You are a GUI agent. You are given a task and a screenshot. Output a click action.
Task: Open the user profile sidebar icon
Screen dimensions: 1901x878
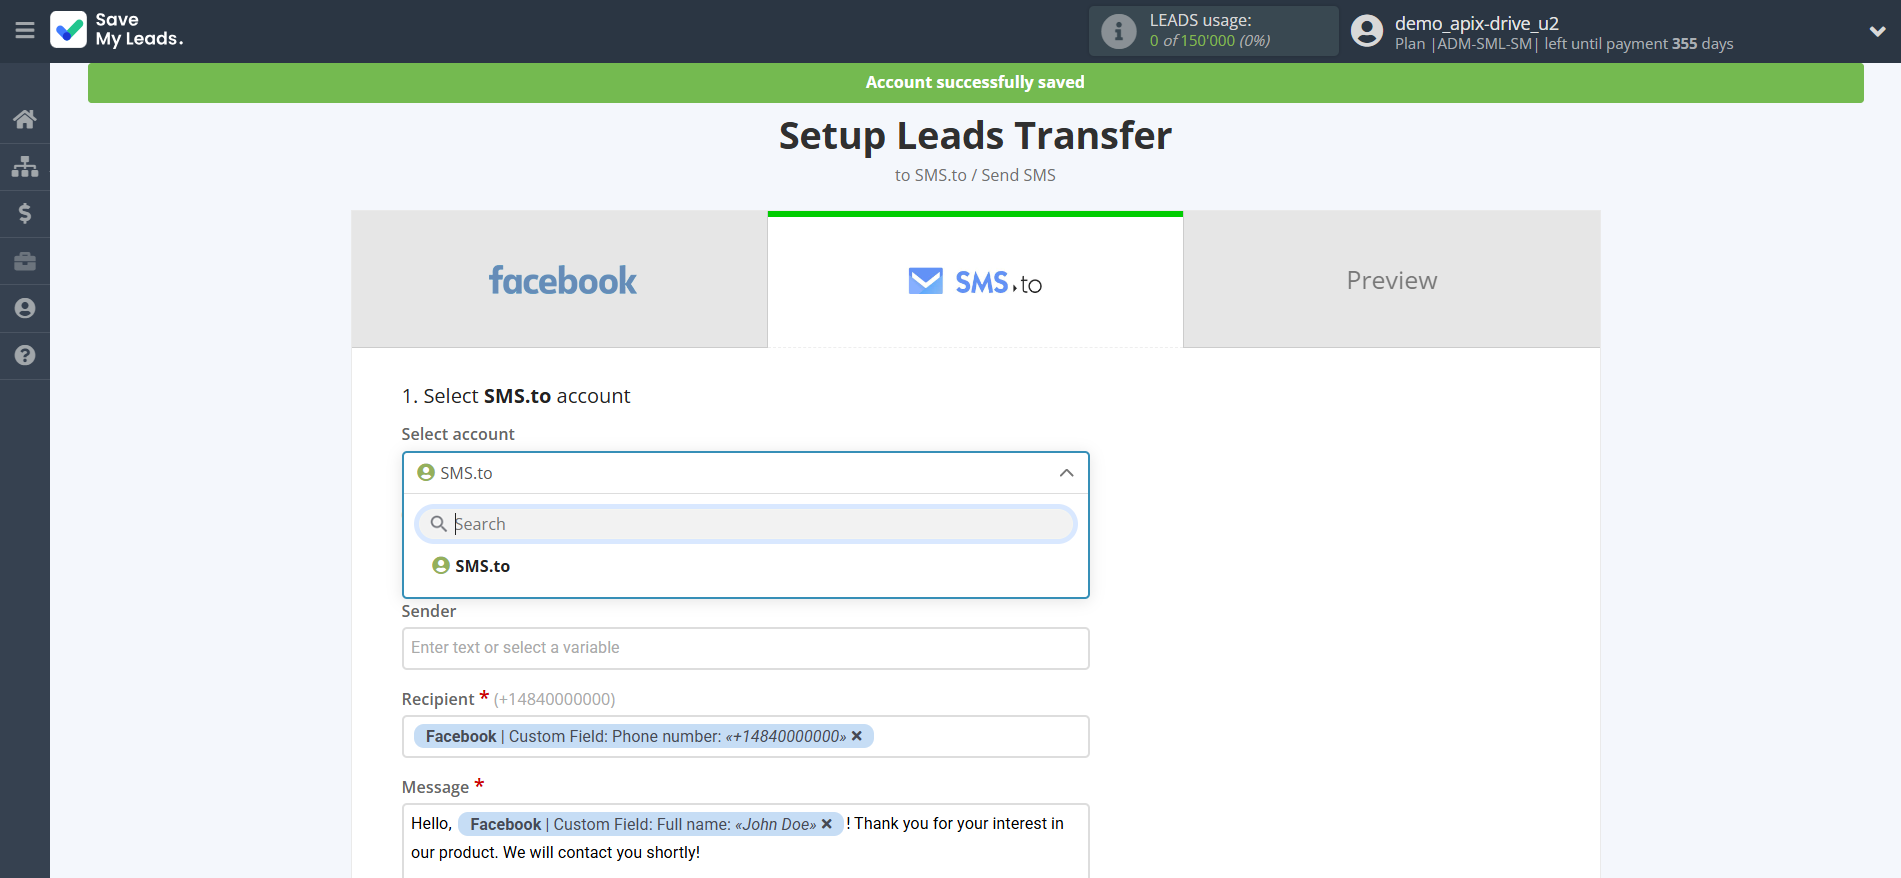[x=25, y=308]
